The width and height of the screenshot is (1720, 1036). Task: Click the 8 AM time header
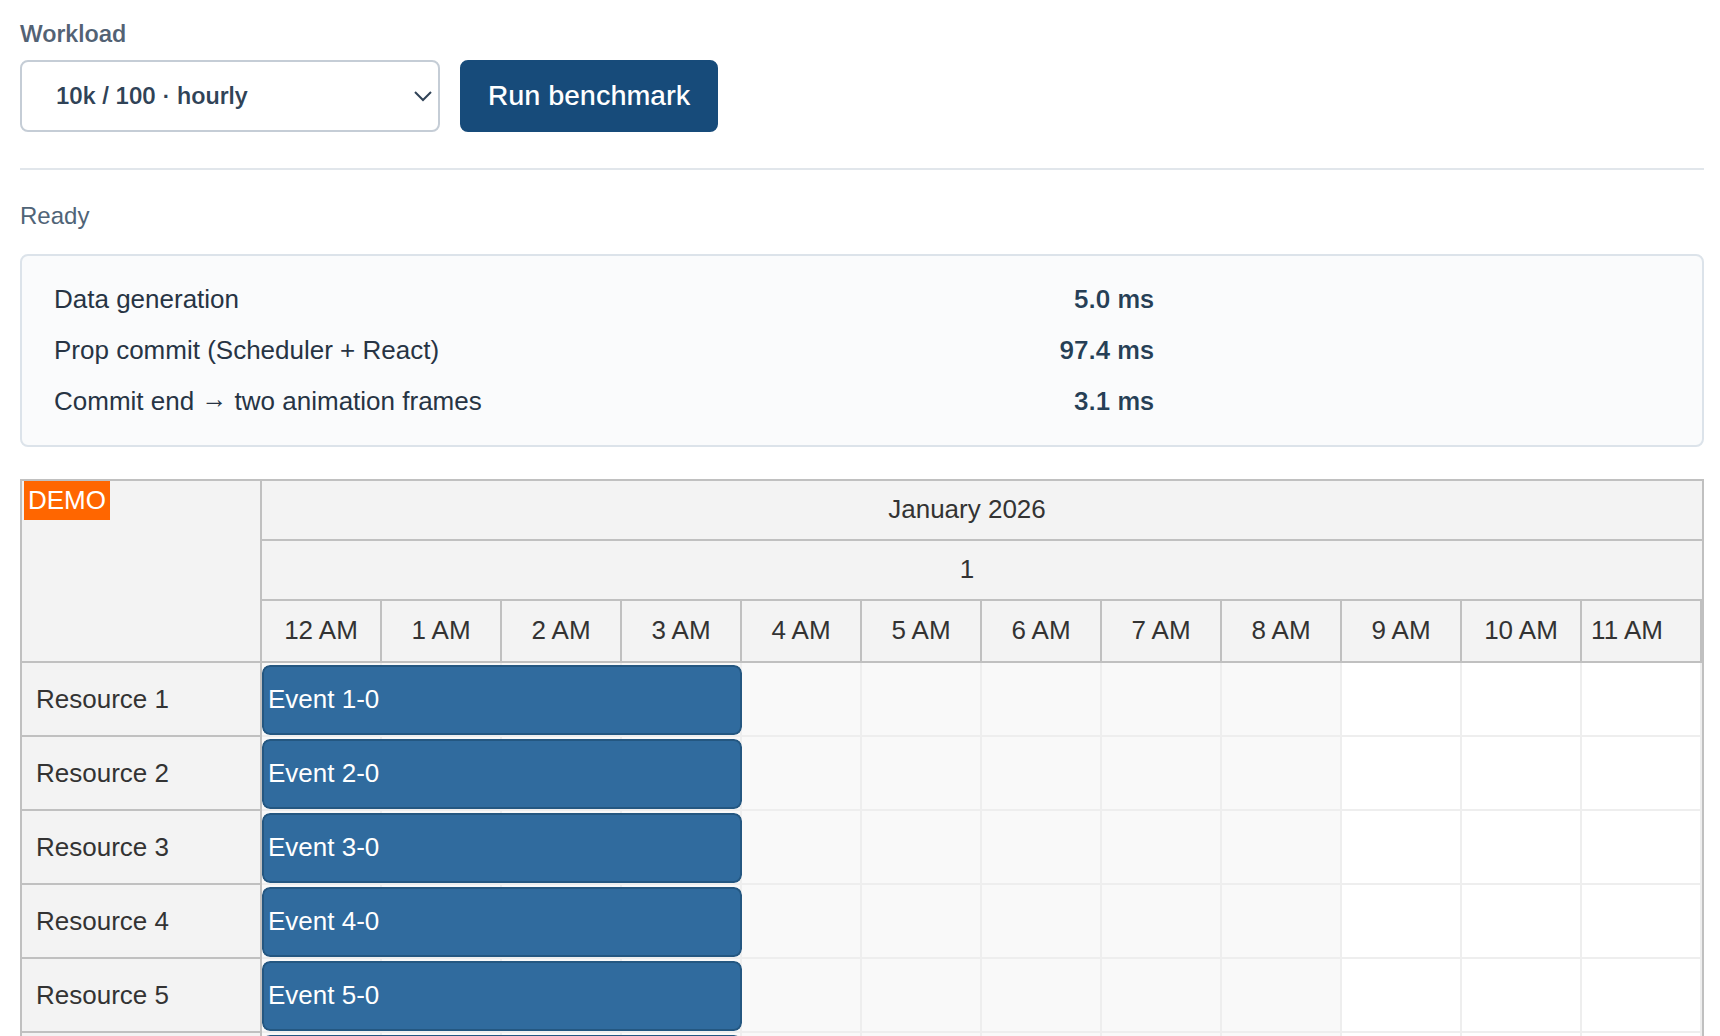click(1281, 631)
